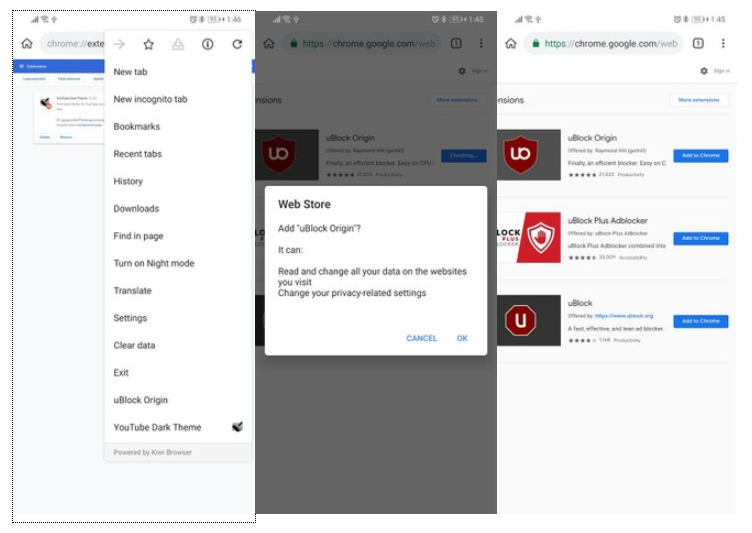Viewport: 752px width, 533px height.
Task: Click the YouTube Dark Theme icon on the extension card
Action: 46,103
